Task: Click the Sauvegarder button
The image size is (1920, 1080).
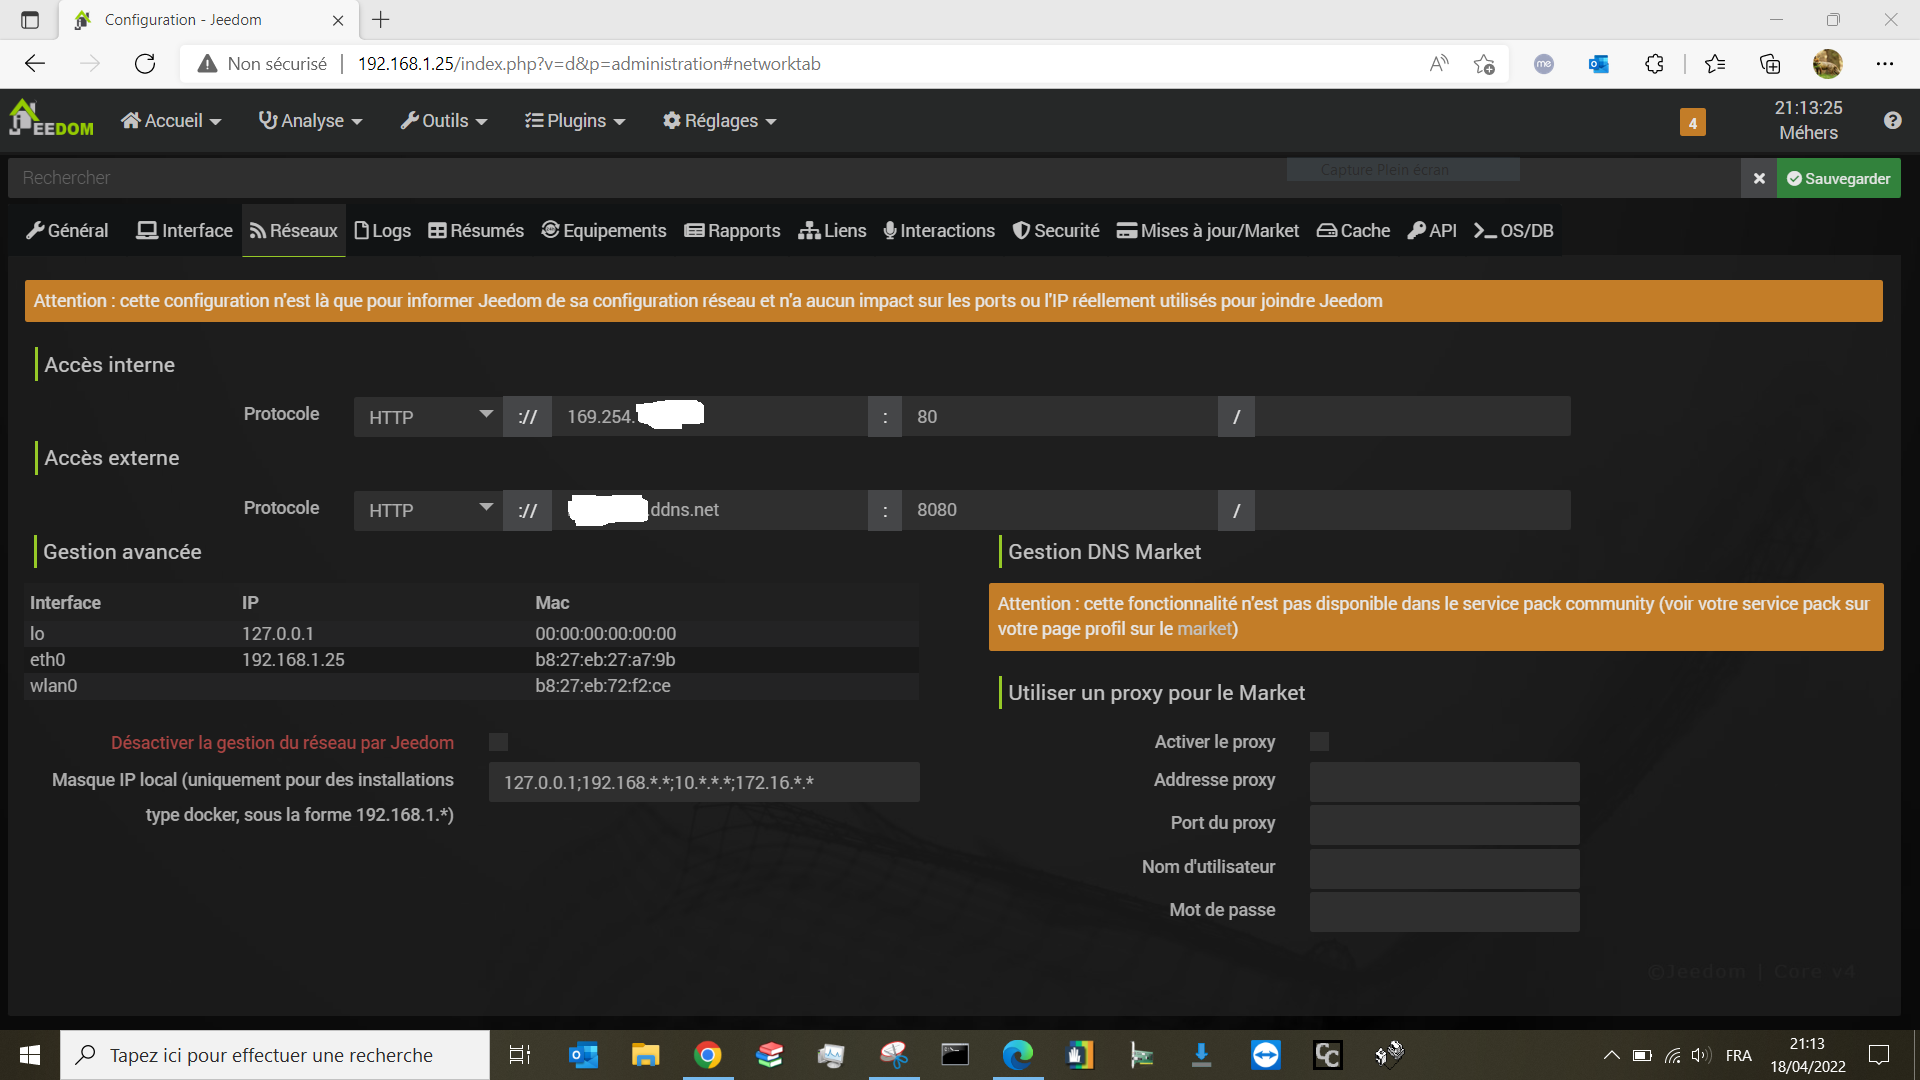Action: [x=1838, y=178]
